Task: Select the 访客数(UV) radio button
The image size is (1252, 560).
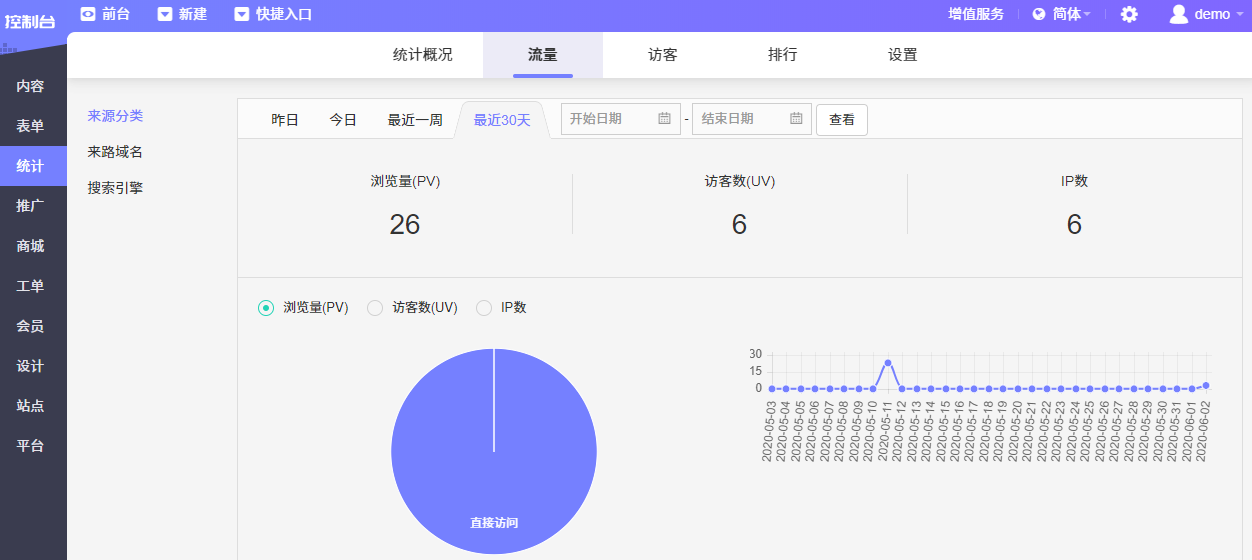Action: tap(375, 308)
